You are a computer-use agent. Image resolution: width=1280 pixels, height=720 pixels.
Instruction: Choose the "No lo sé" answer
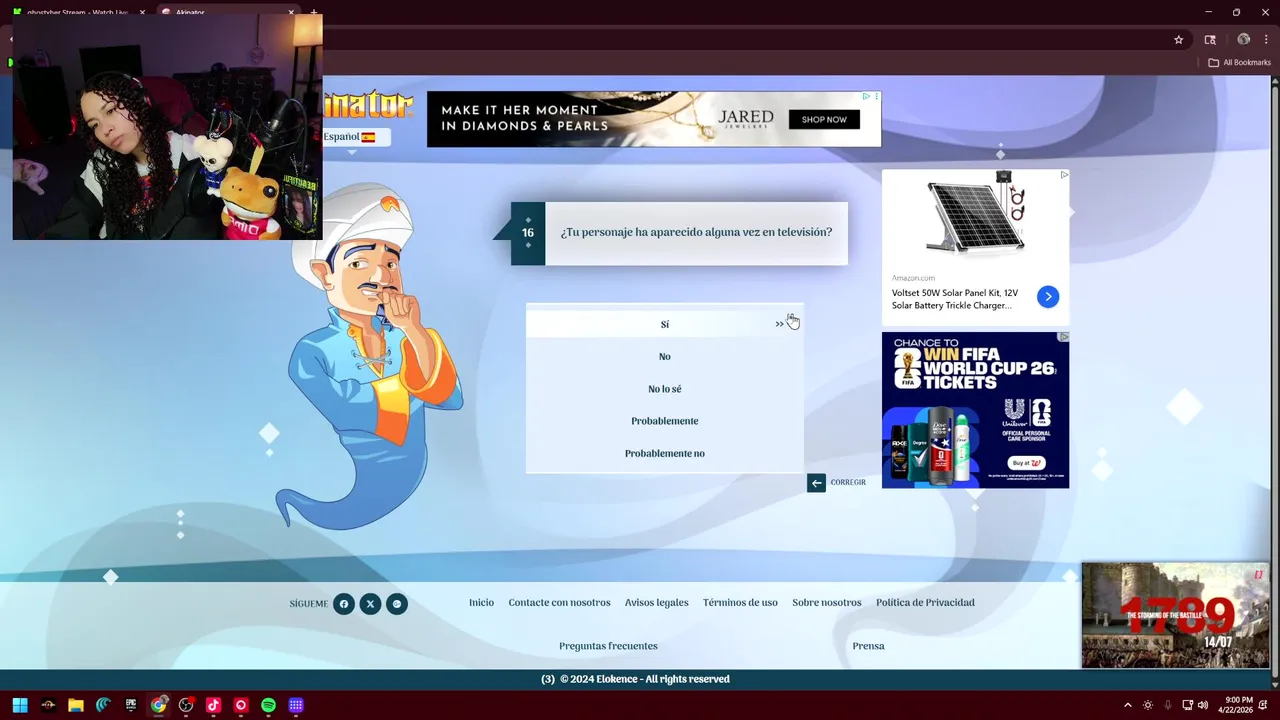click(x=665, y=389)
